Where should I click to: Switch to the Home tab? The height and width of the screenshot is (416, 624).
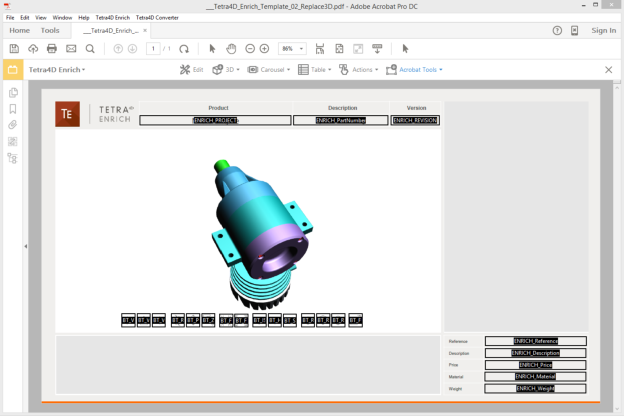tap(20, 30)
